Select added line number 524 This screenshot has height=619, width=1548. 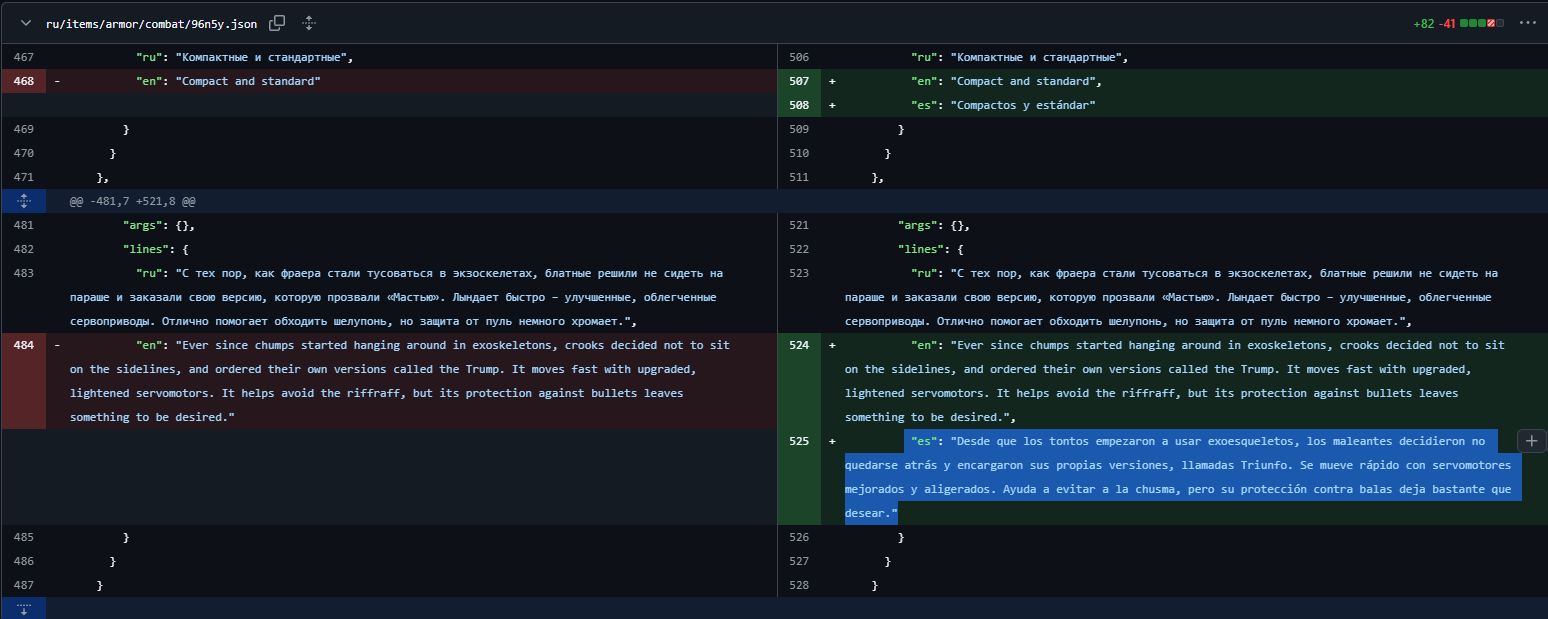[799, 345]
